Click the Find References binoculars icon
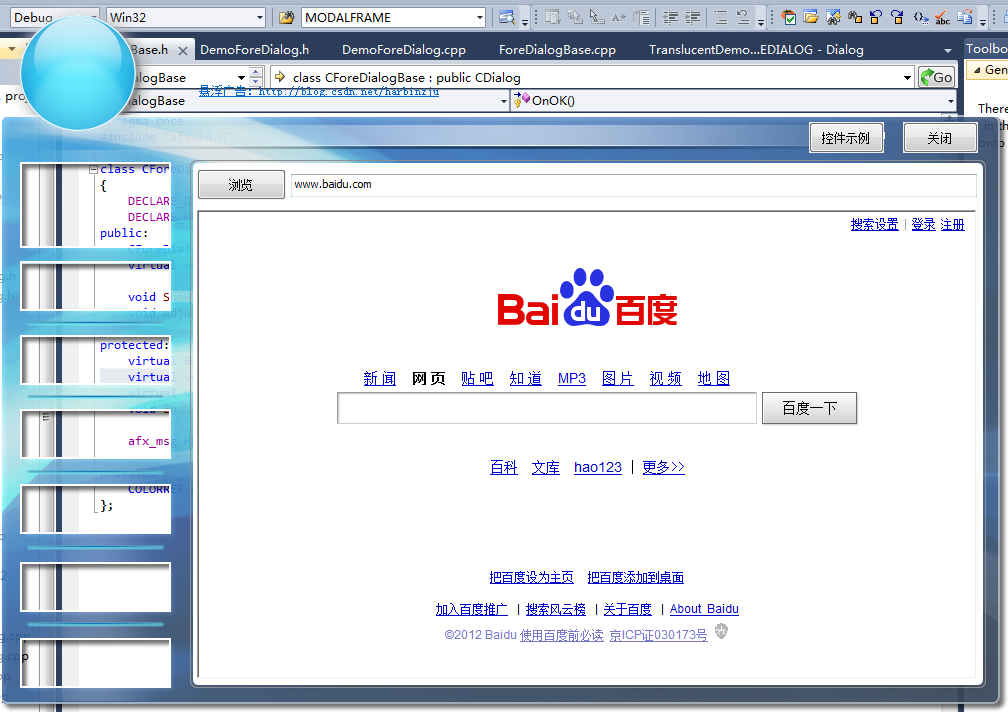 [855, 18]
